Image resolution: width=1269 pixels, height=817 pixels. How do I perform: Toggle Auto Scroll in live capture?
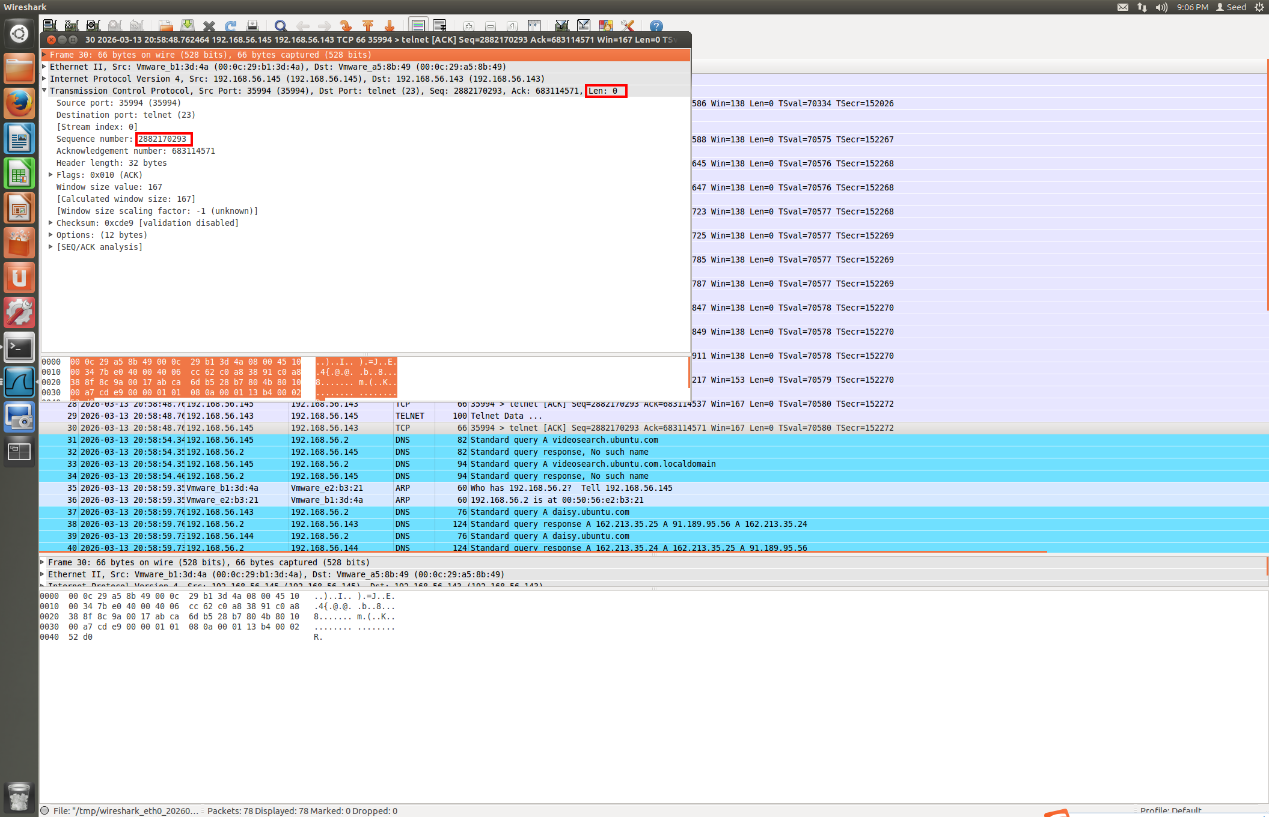pyautogui.click(x=440, y=26)
